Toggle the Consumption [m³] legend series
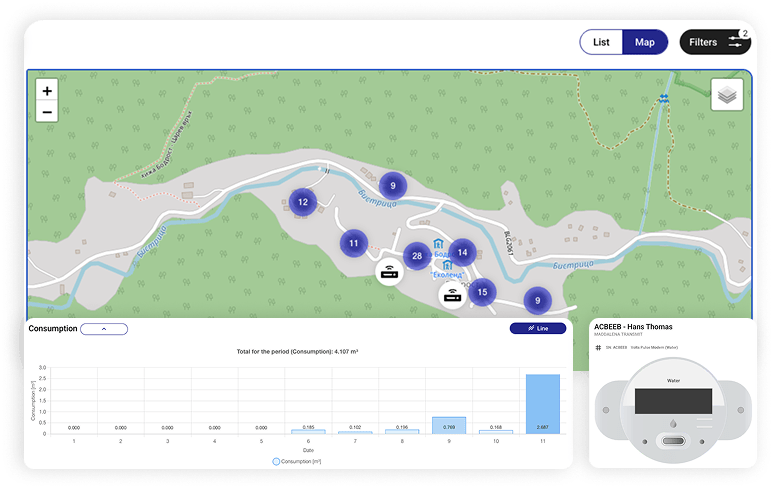Screen dimensions: 773x489 click(x=297, y=461)
